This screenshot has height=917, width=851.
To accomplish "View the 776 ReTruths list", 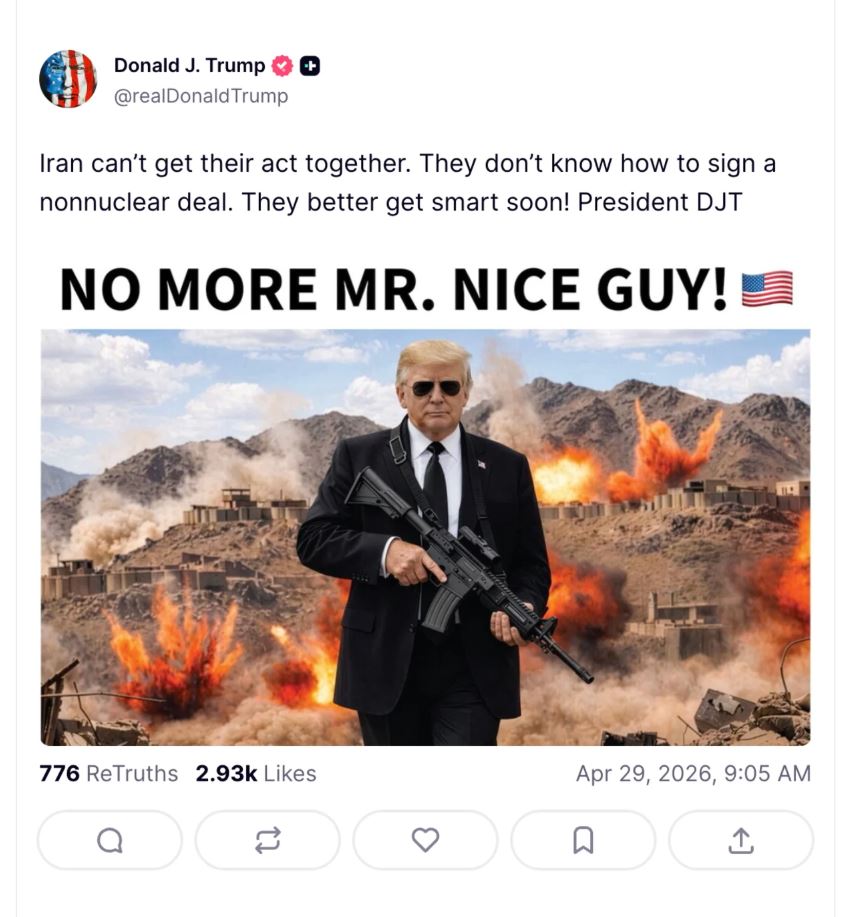I will (x=108, y=773).
